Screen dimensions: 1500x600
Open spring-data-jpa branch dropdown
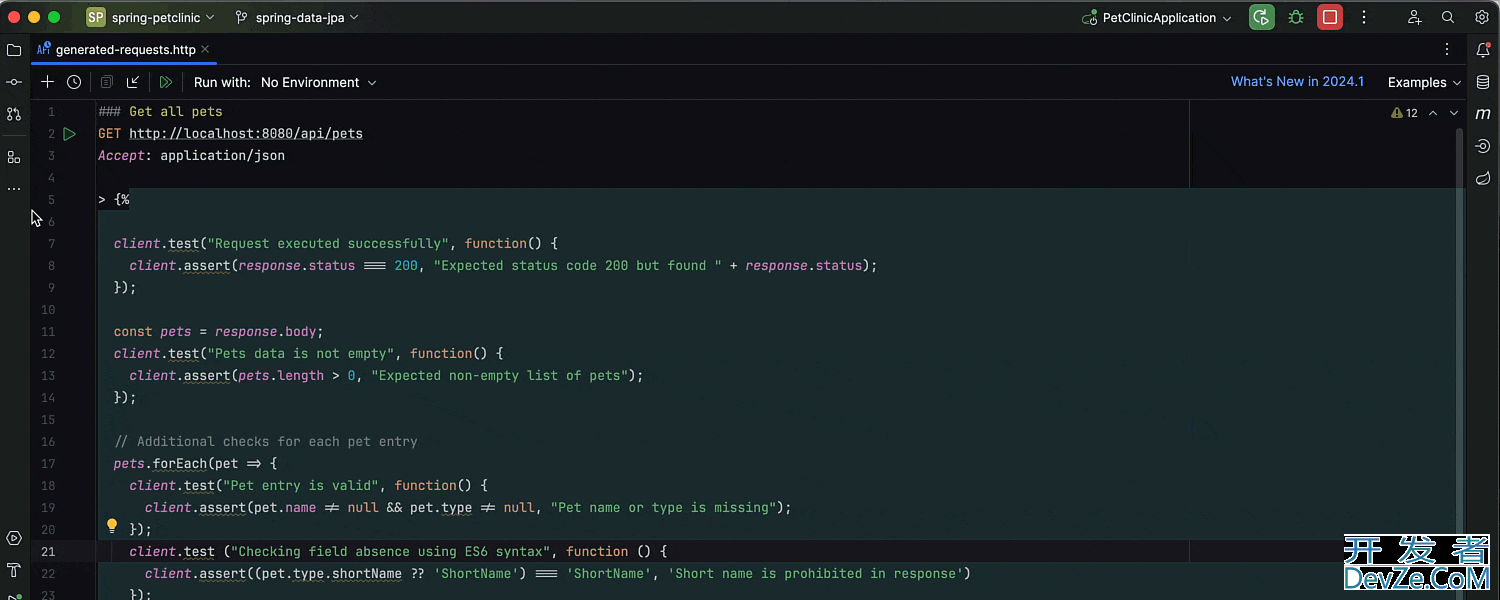(x=297, y=17)
